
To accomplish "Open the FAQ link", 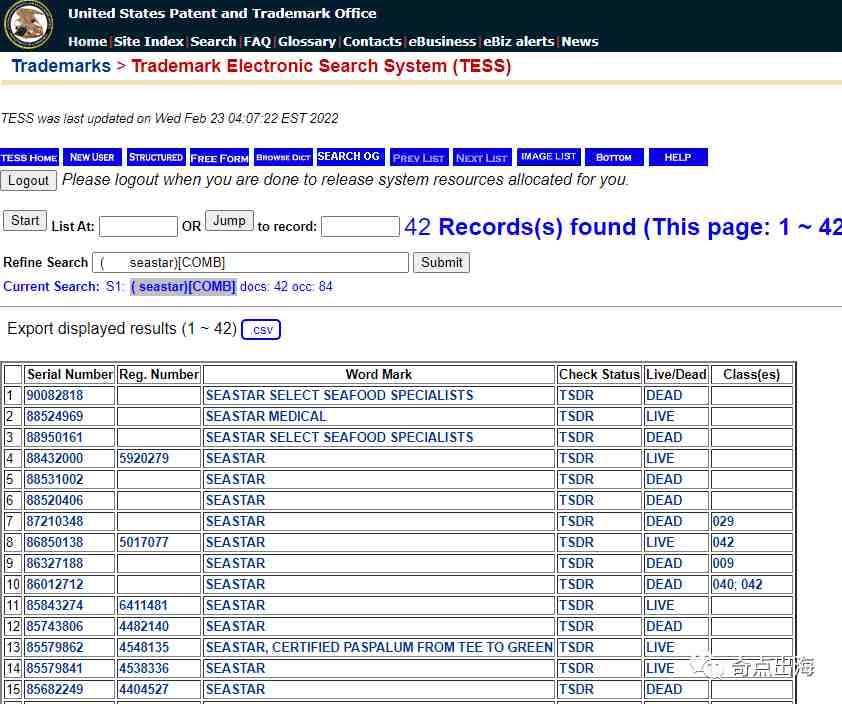I will pos(257,41).
